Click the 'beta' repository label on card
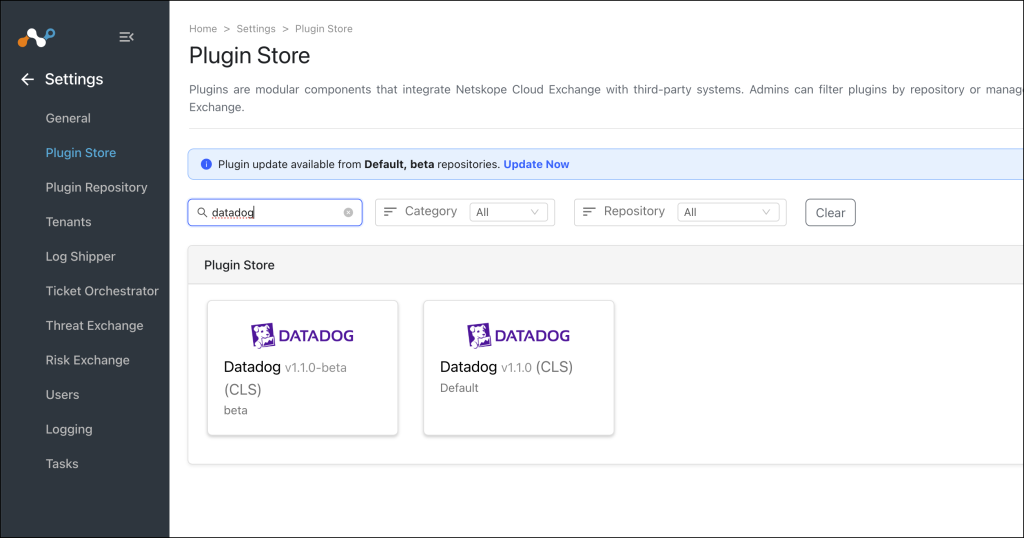This screenshot has height=538, width=1024. coord(236,411)
